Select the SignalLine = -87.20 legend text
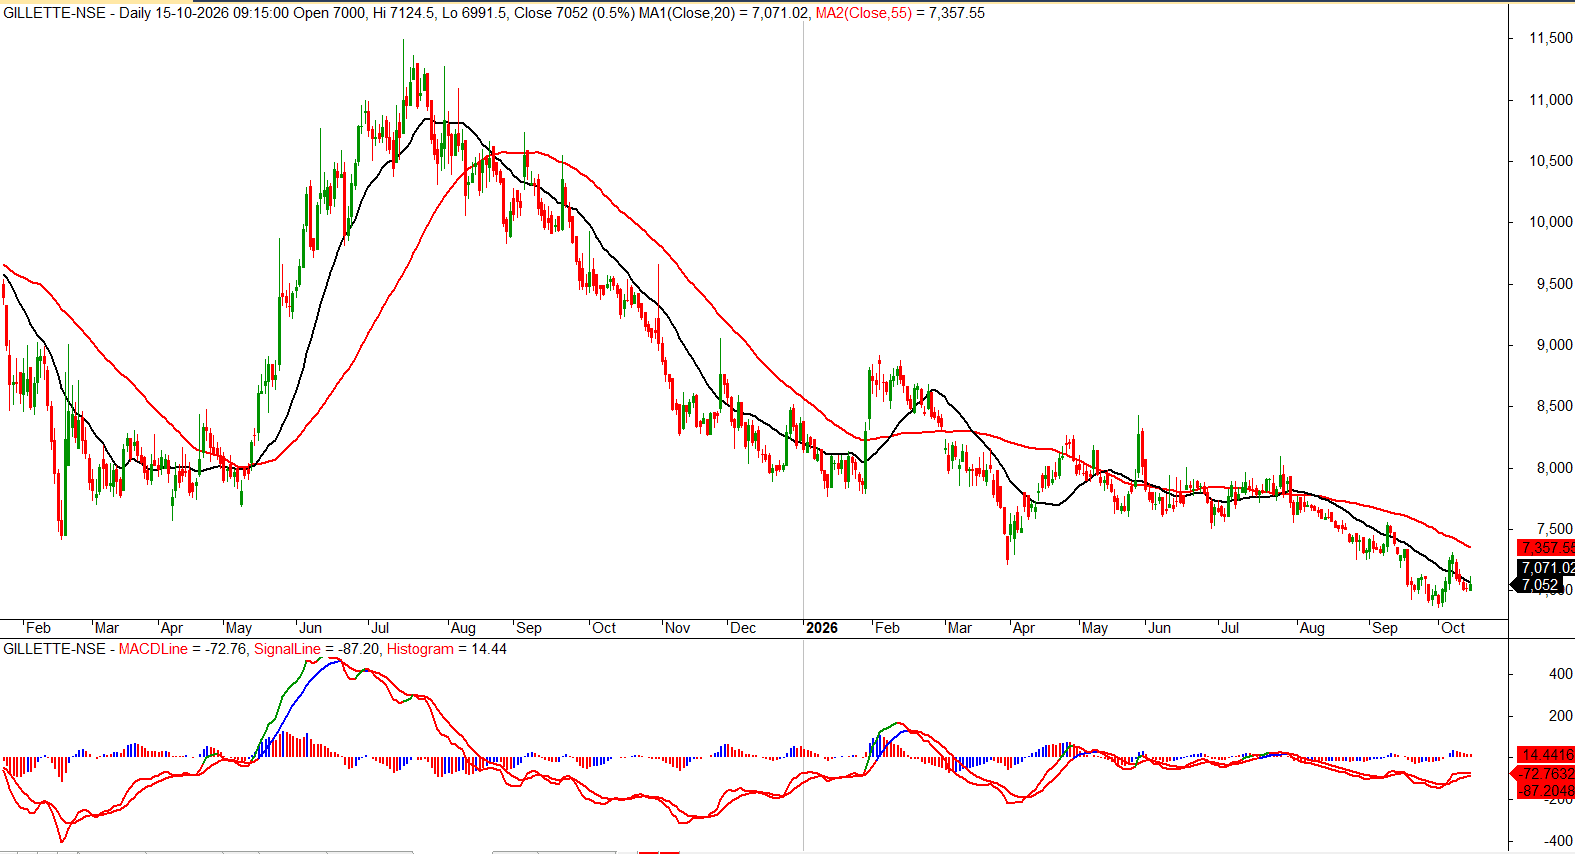Viewport: 1575px width, 854px height. click(317, 649)
